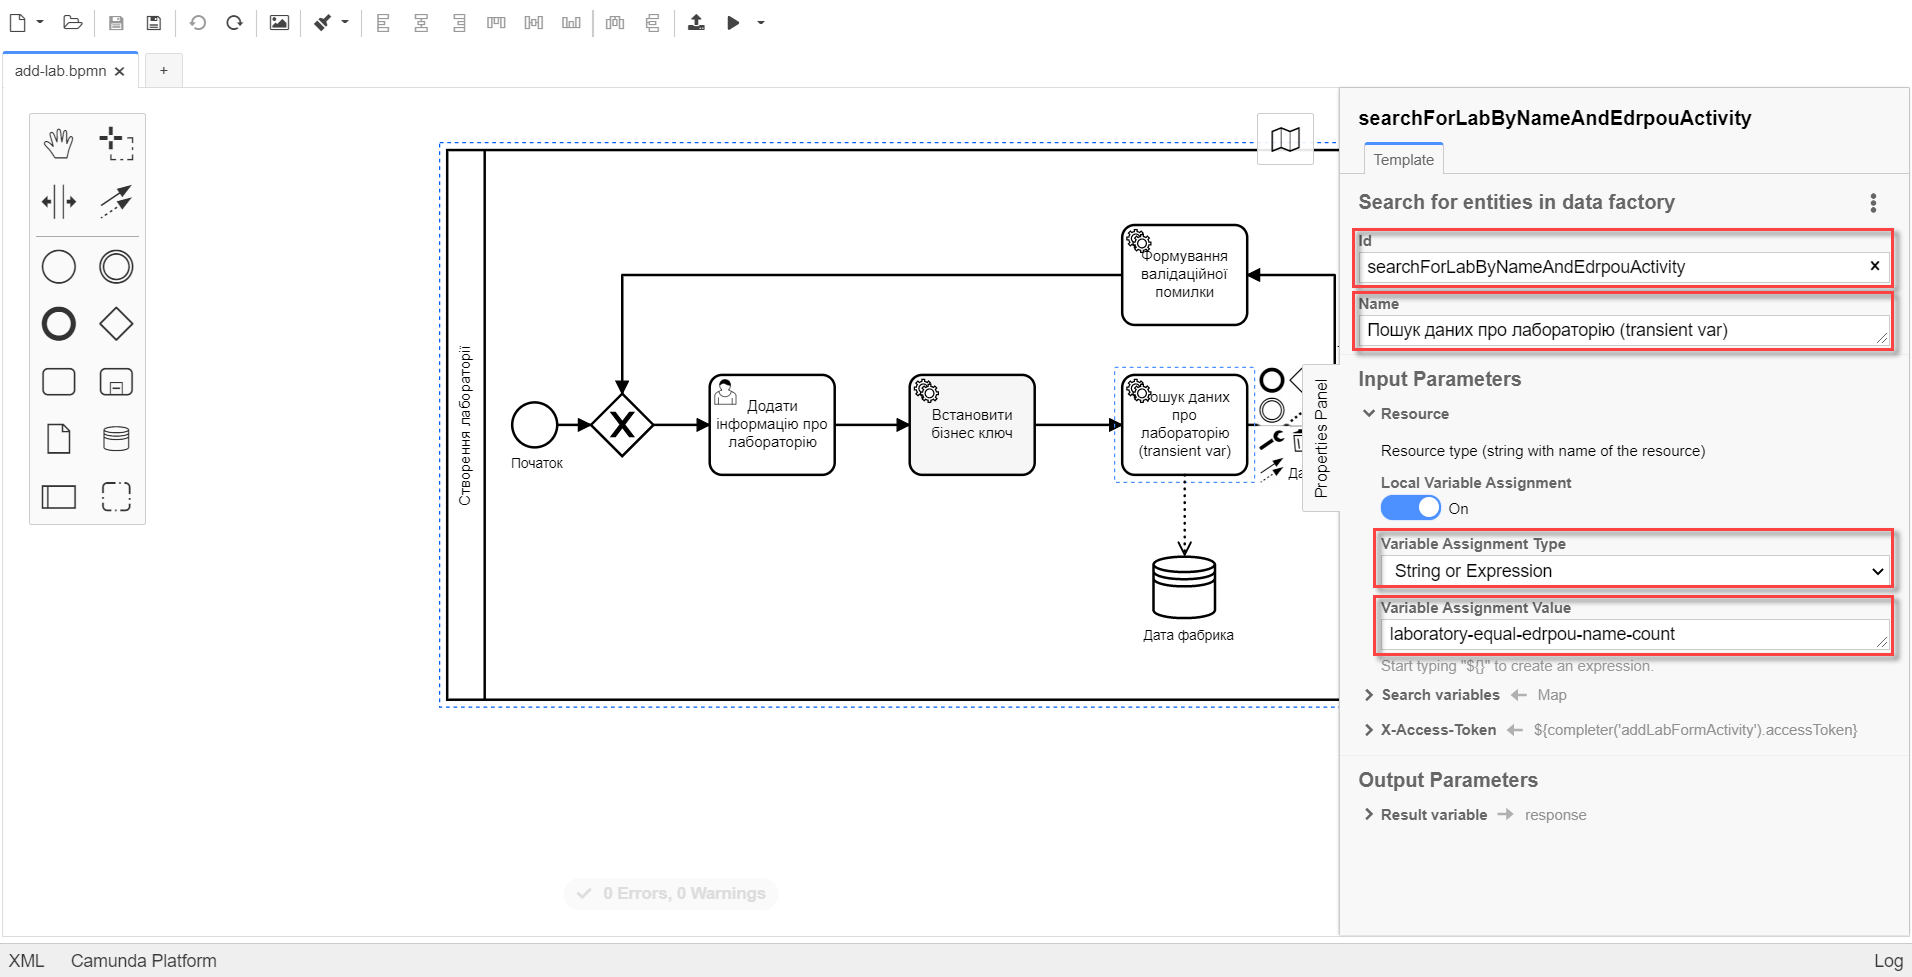Click the Variable Assignment Value field

tap(1628, 634)
